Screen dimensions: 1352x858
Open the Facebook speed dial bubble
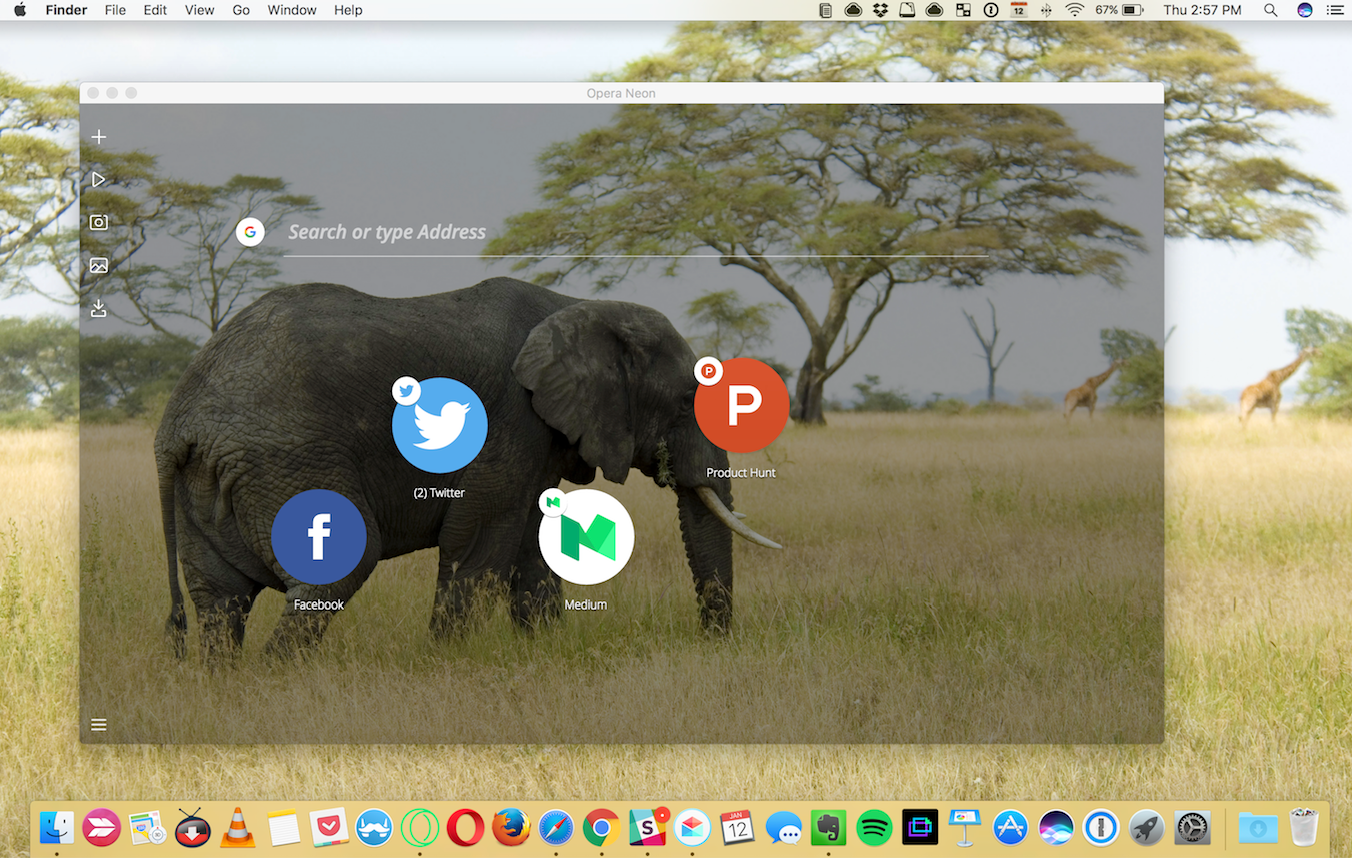[x=318, y=537]
